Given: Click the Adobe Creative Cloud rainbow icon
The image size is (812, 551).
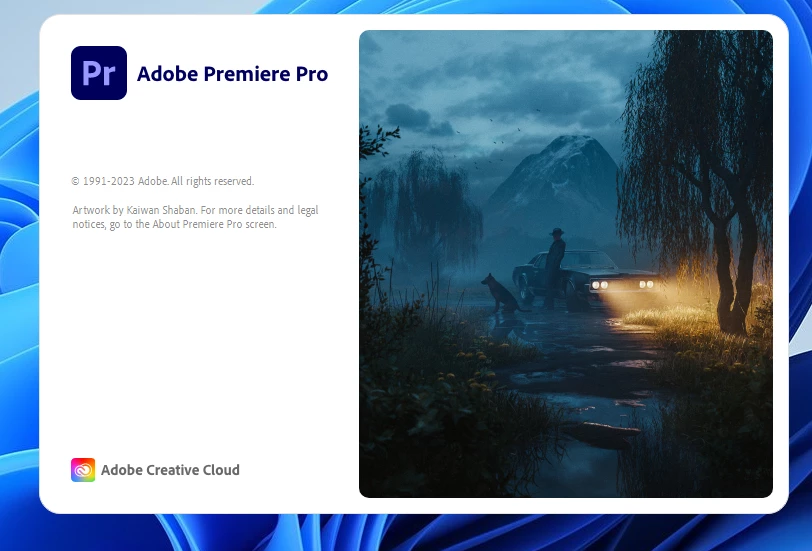Looking at the screenshot, I should (x=83, y=470).
